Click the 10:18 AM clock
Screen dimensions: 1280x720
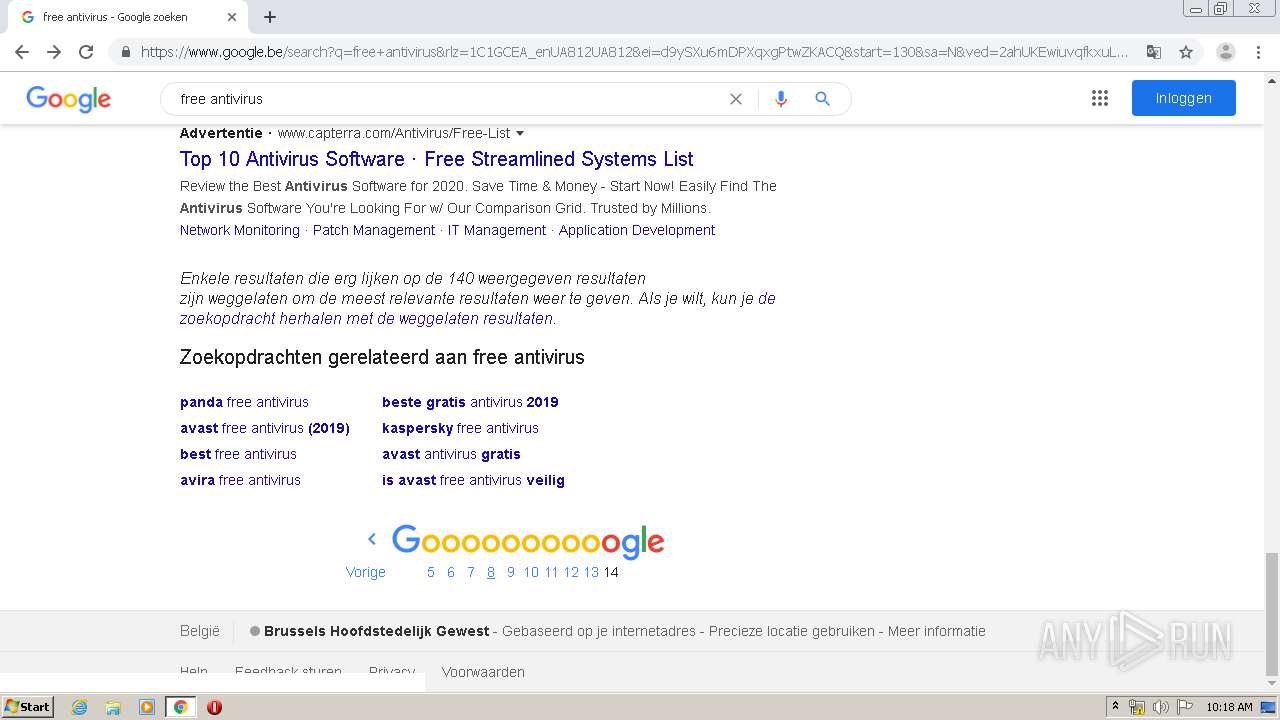(1229, 707)
